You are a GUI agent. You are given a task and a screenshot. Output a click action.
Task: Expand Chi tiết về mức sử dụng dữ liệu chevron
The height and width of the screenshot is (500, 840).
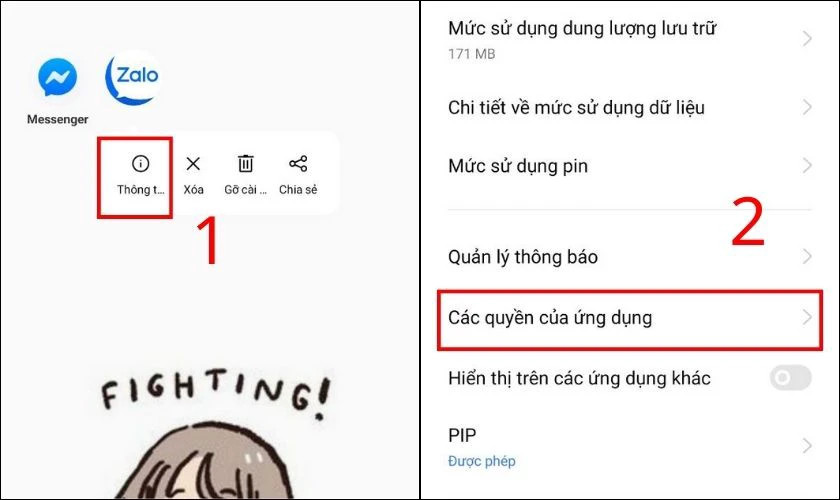click(x=807, y=107)
